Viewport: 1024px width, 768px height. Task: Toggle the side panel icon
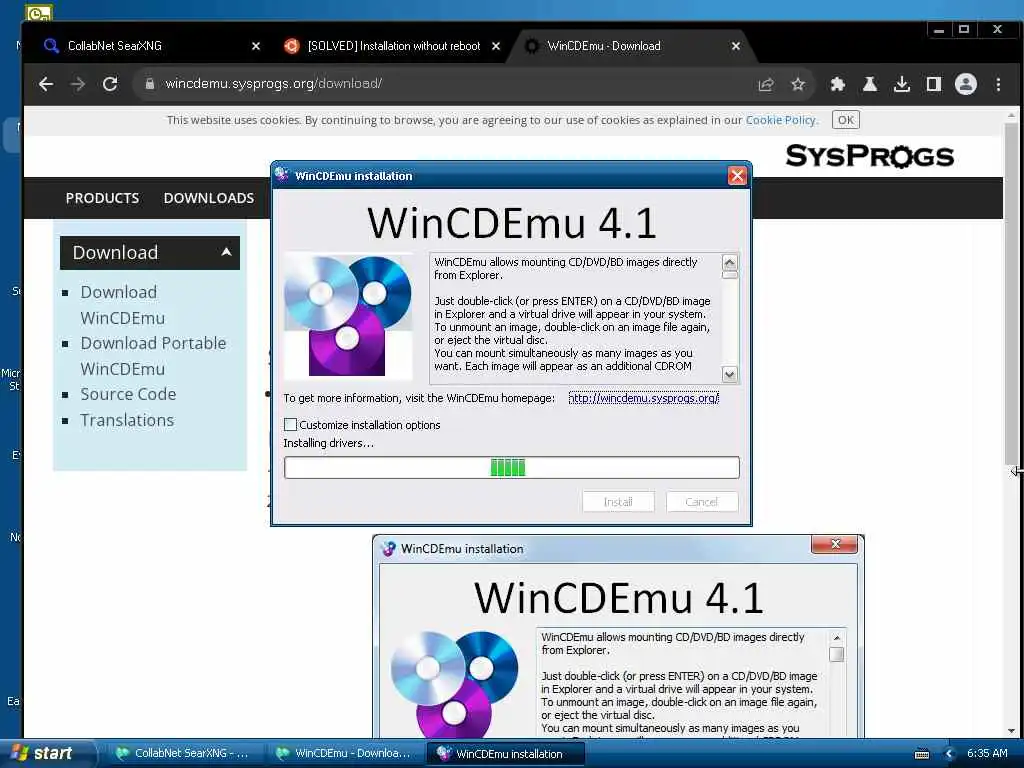coord(934,84)
